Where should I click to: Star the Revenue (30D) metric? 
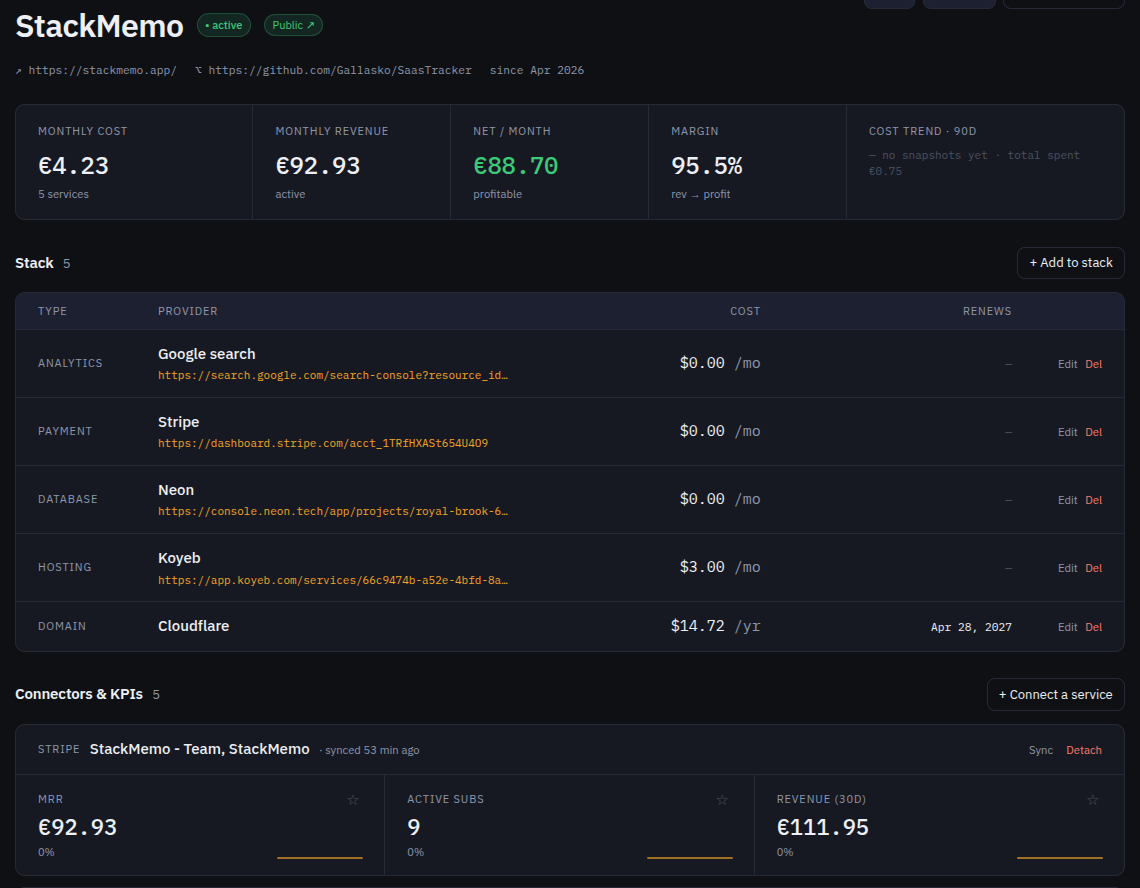pos(1092,799)
